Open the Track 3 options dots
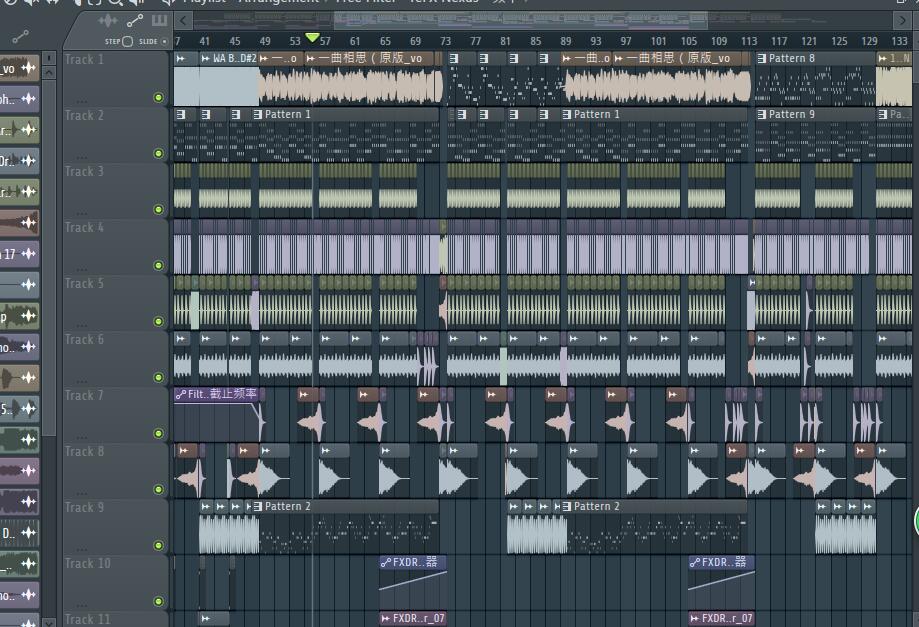919x627 pixels. point(81,212)
